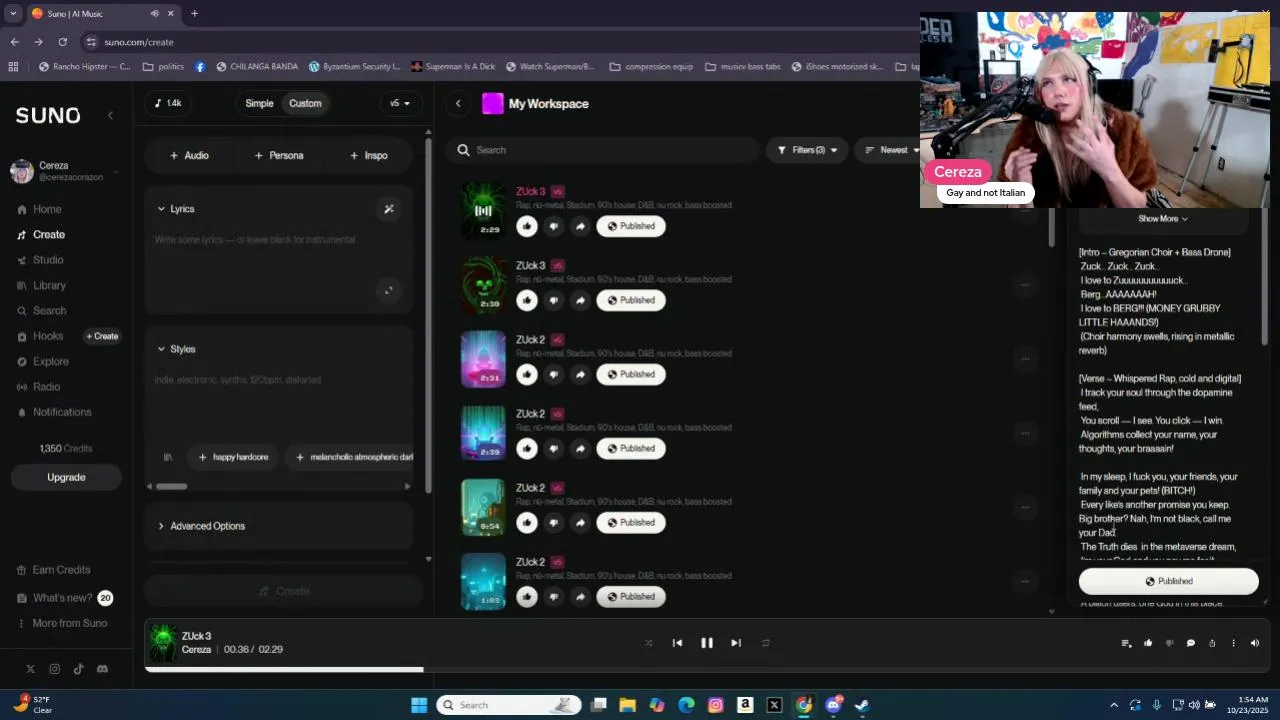
Task: Open Suno's X social link
Action: click(x=30, y=669)
